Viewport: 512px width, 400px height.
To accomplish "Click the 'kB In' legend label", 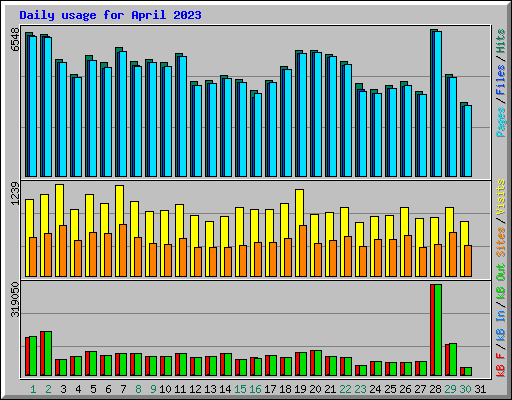I will click(x=500, y=326).
